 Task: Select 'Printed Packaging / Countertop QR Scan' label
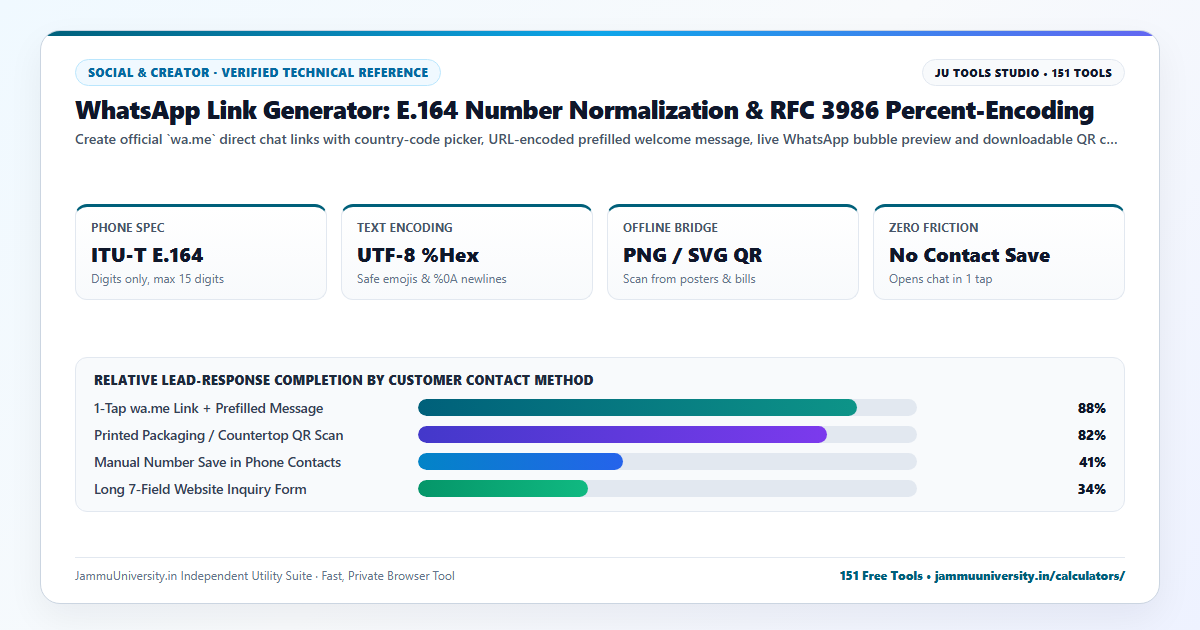tap(219, 435)
